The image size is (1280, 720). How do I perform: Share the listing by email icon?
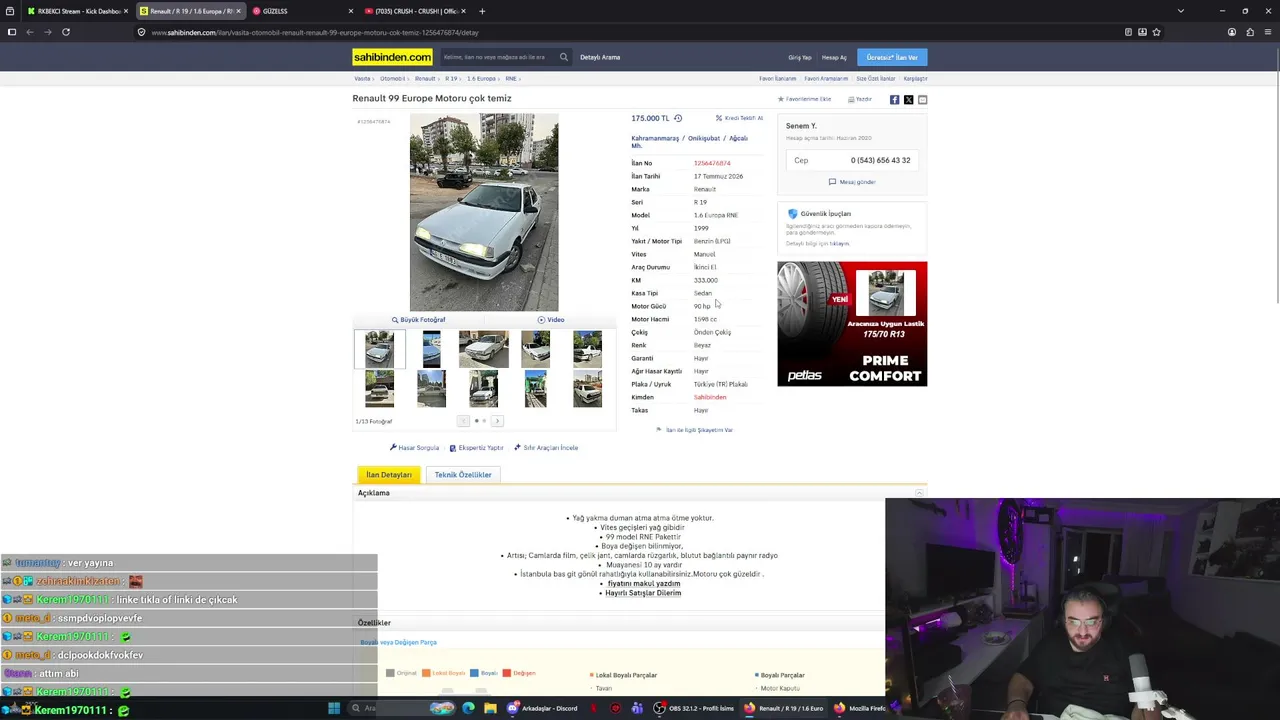click(x=922, y=100)
